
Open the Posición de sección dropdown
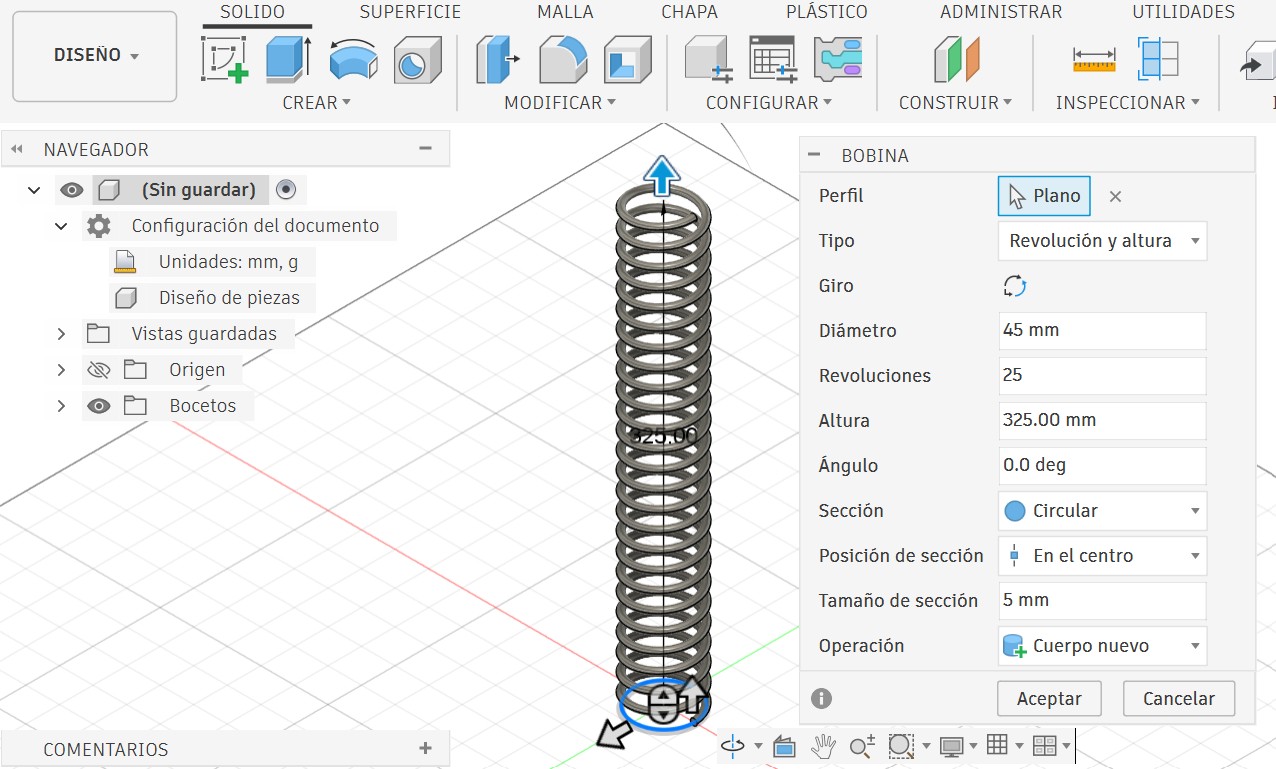click(1102, 556)
